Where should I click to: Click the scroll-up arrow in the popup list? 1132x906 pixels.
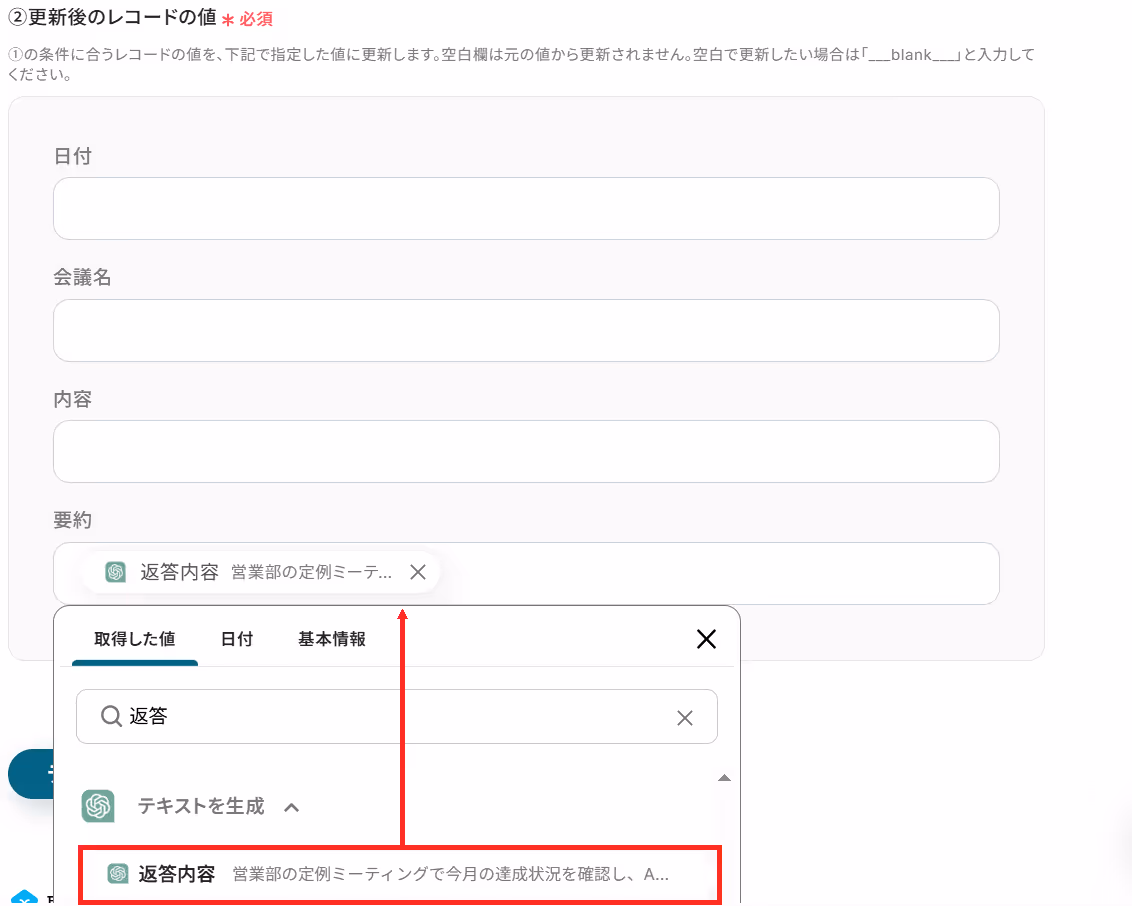[724, 778]
